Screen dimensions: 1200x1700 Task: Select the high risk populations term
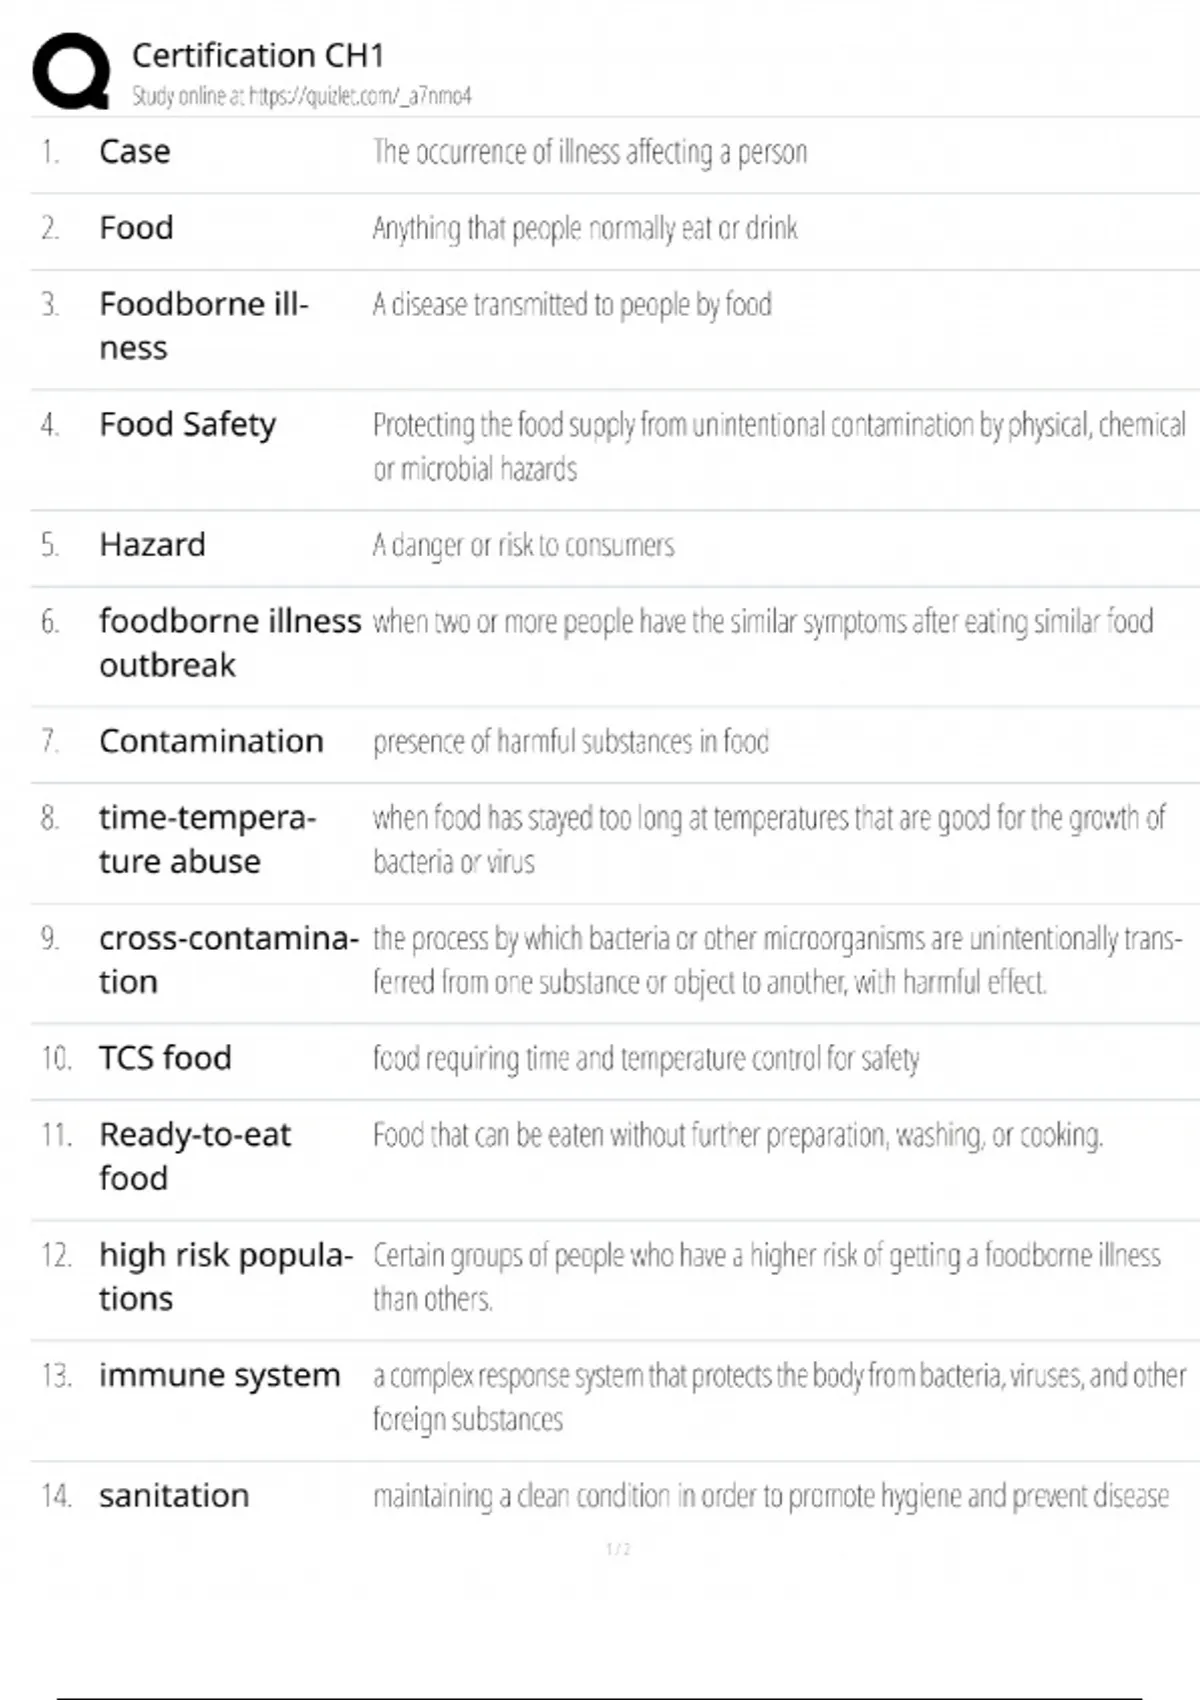[x=225, y=1276]
